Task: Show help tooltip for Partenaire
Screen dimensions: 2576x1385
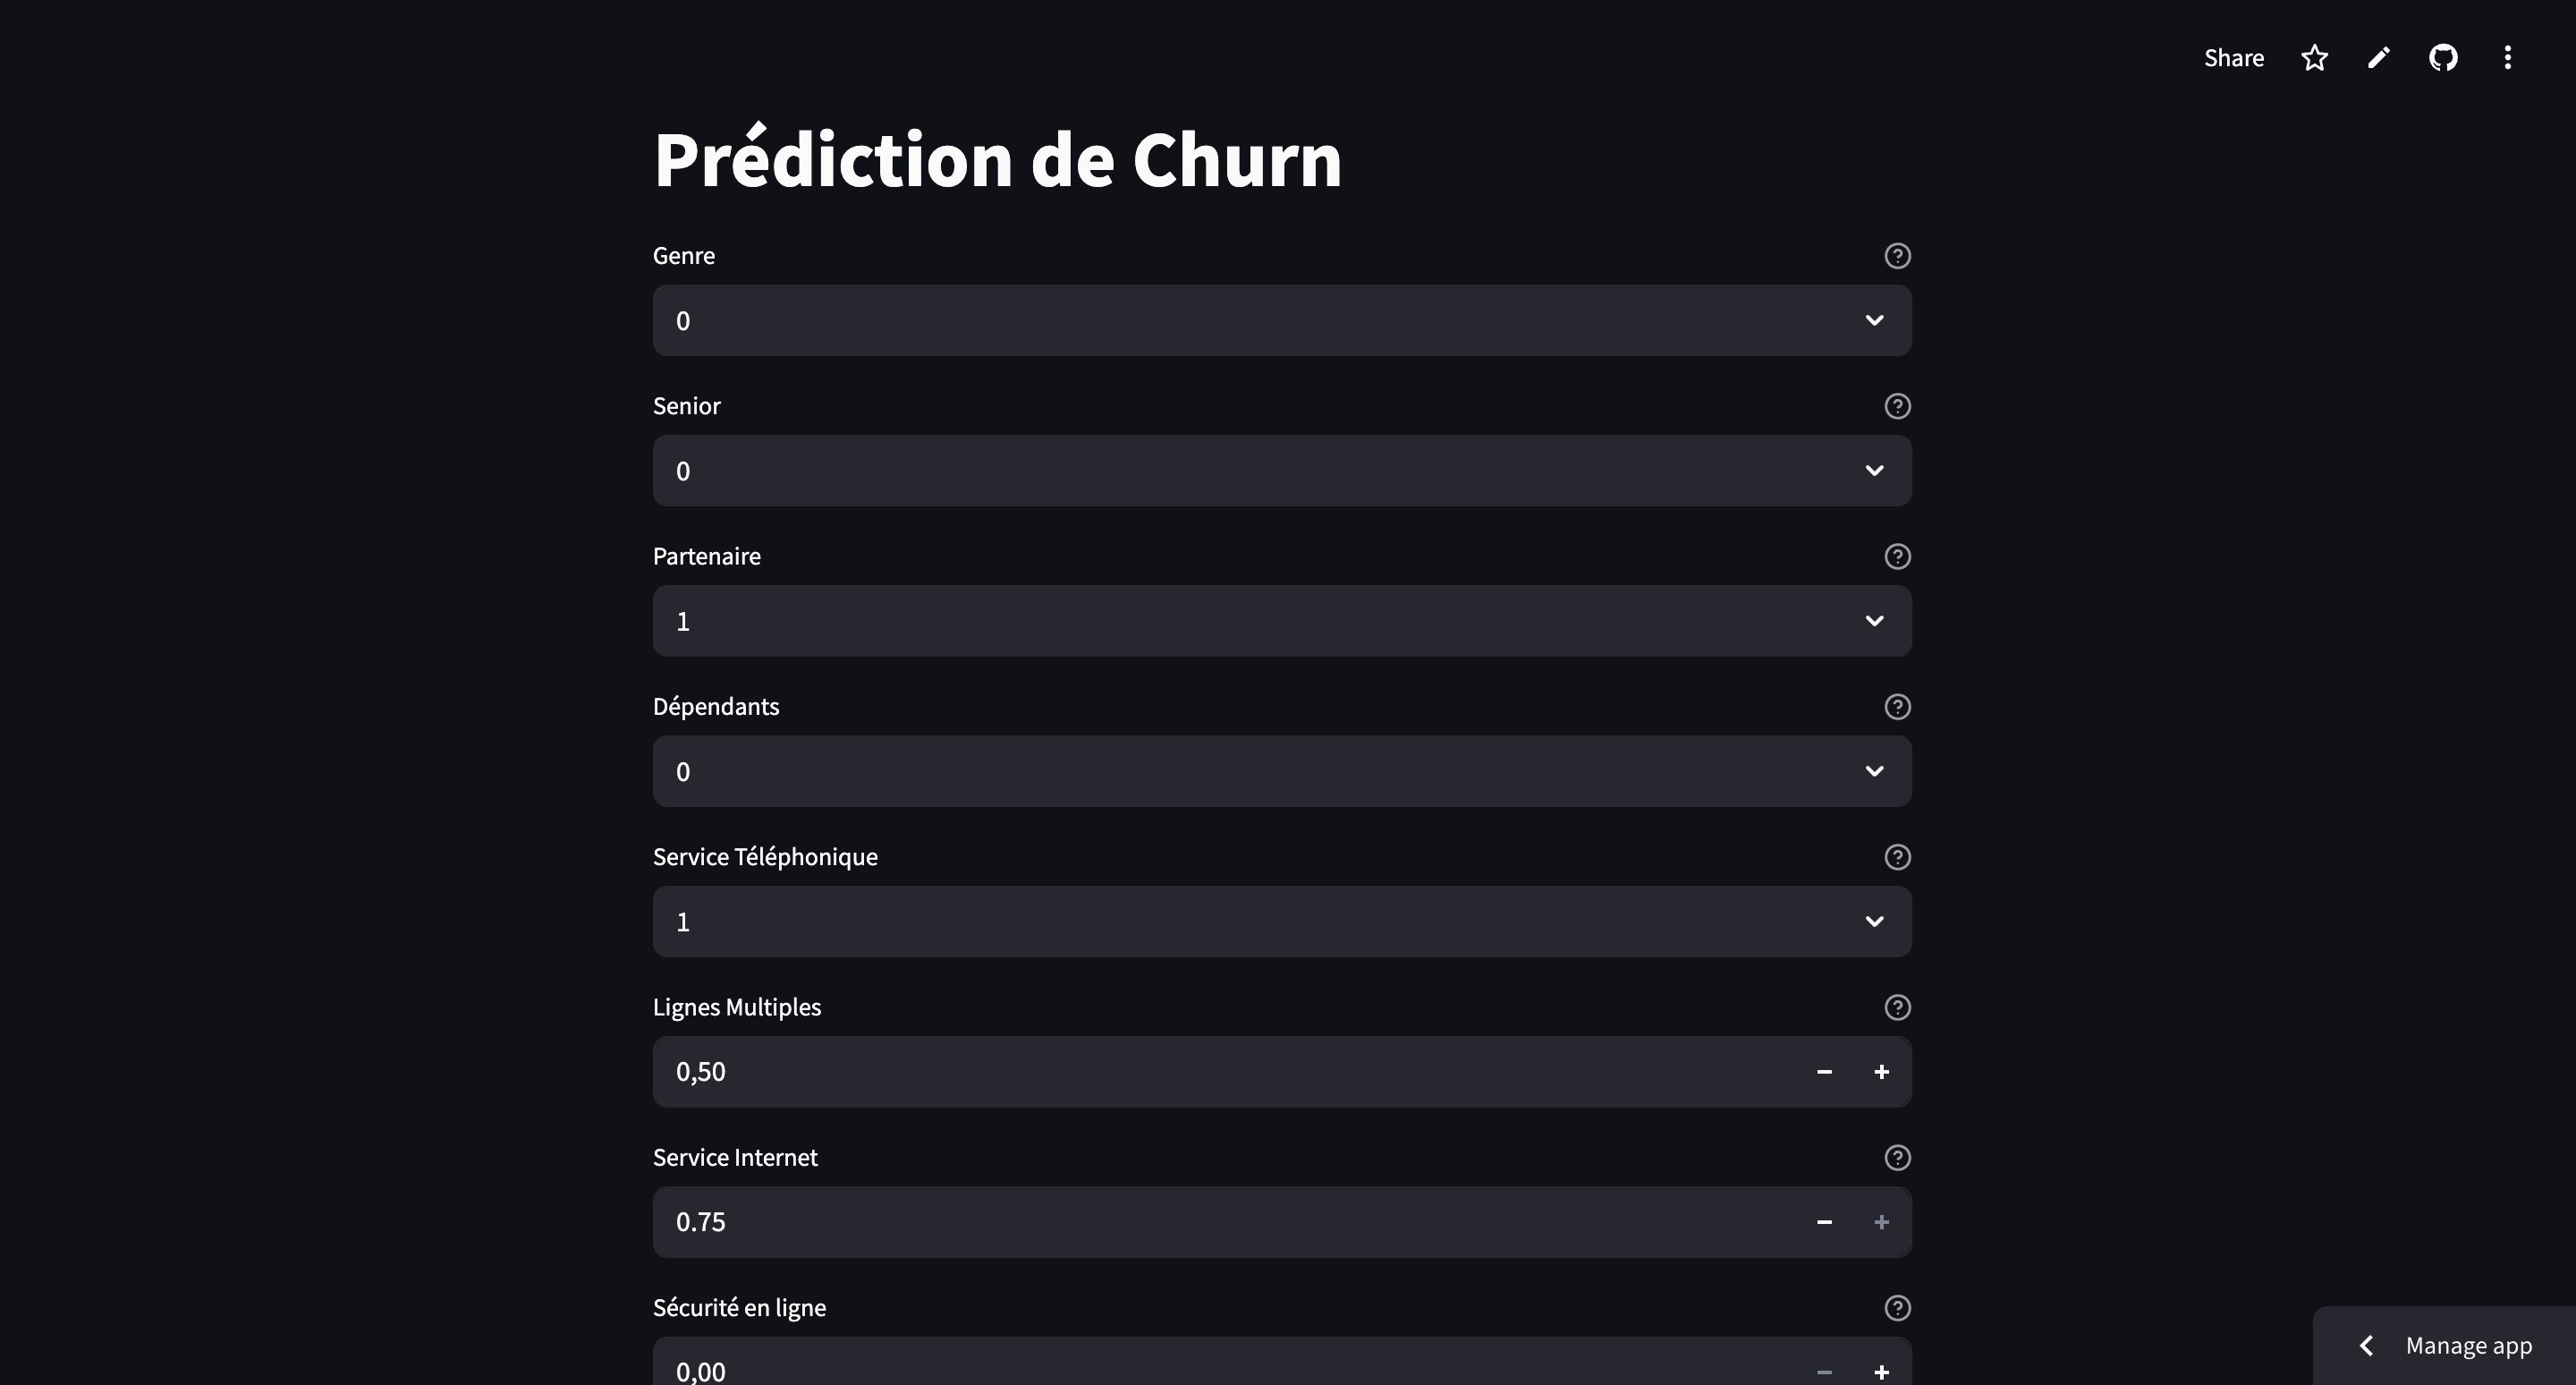Action: pyautogui.click(x=1897, y=557)
